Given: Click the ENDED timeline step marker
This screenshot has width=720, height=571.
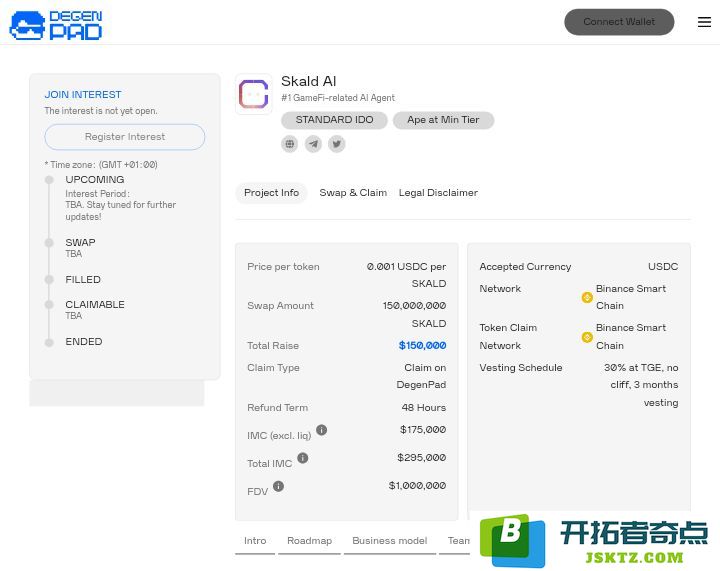Looking at the screenshot, I should point(49,342).
